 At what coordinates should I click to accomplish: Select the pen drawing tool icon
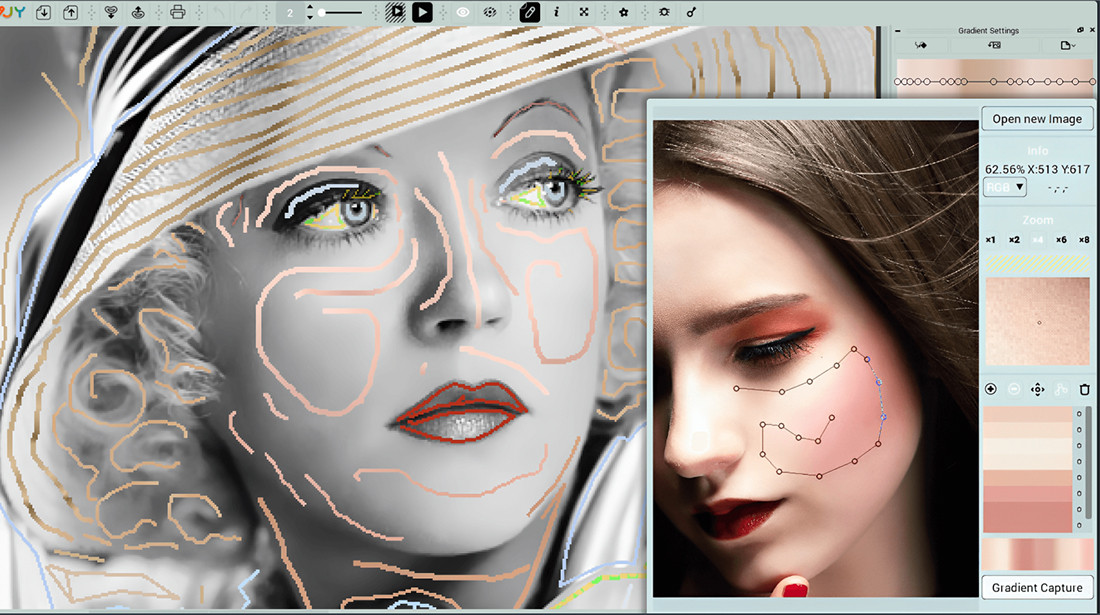tap(529, 12)
